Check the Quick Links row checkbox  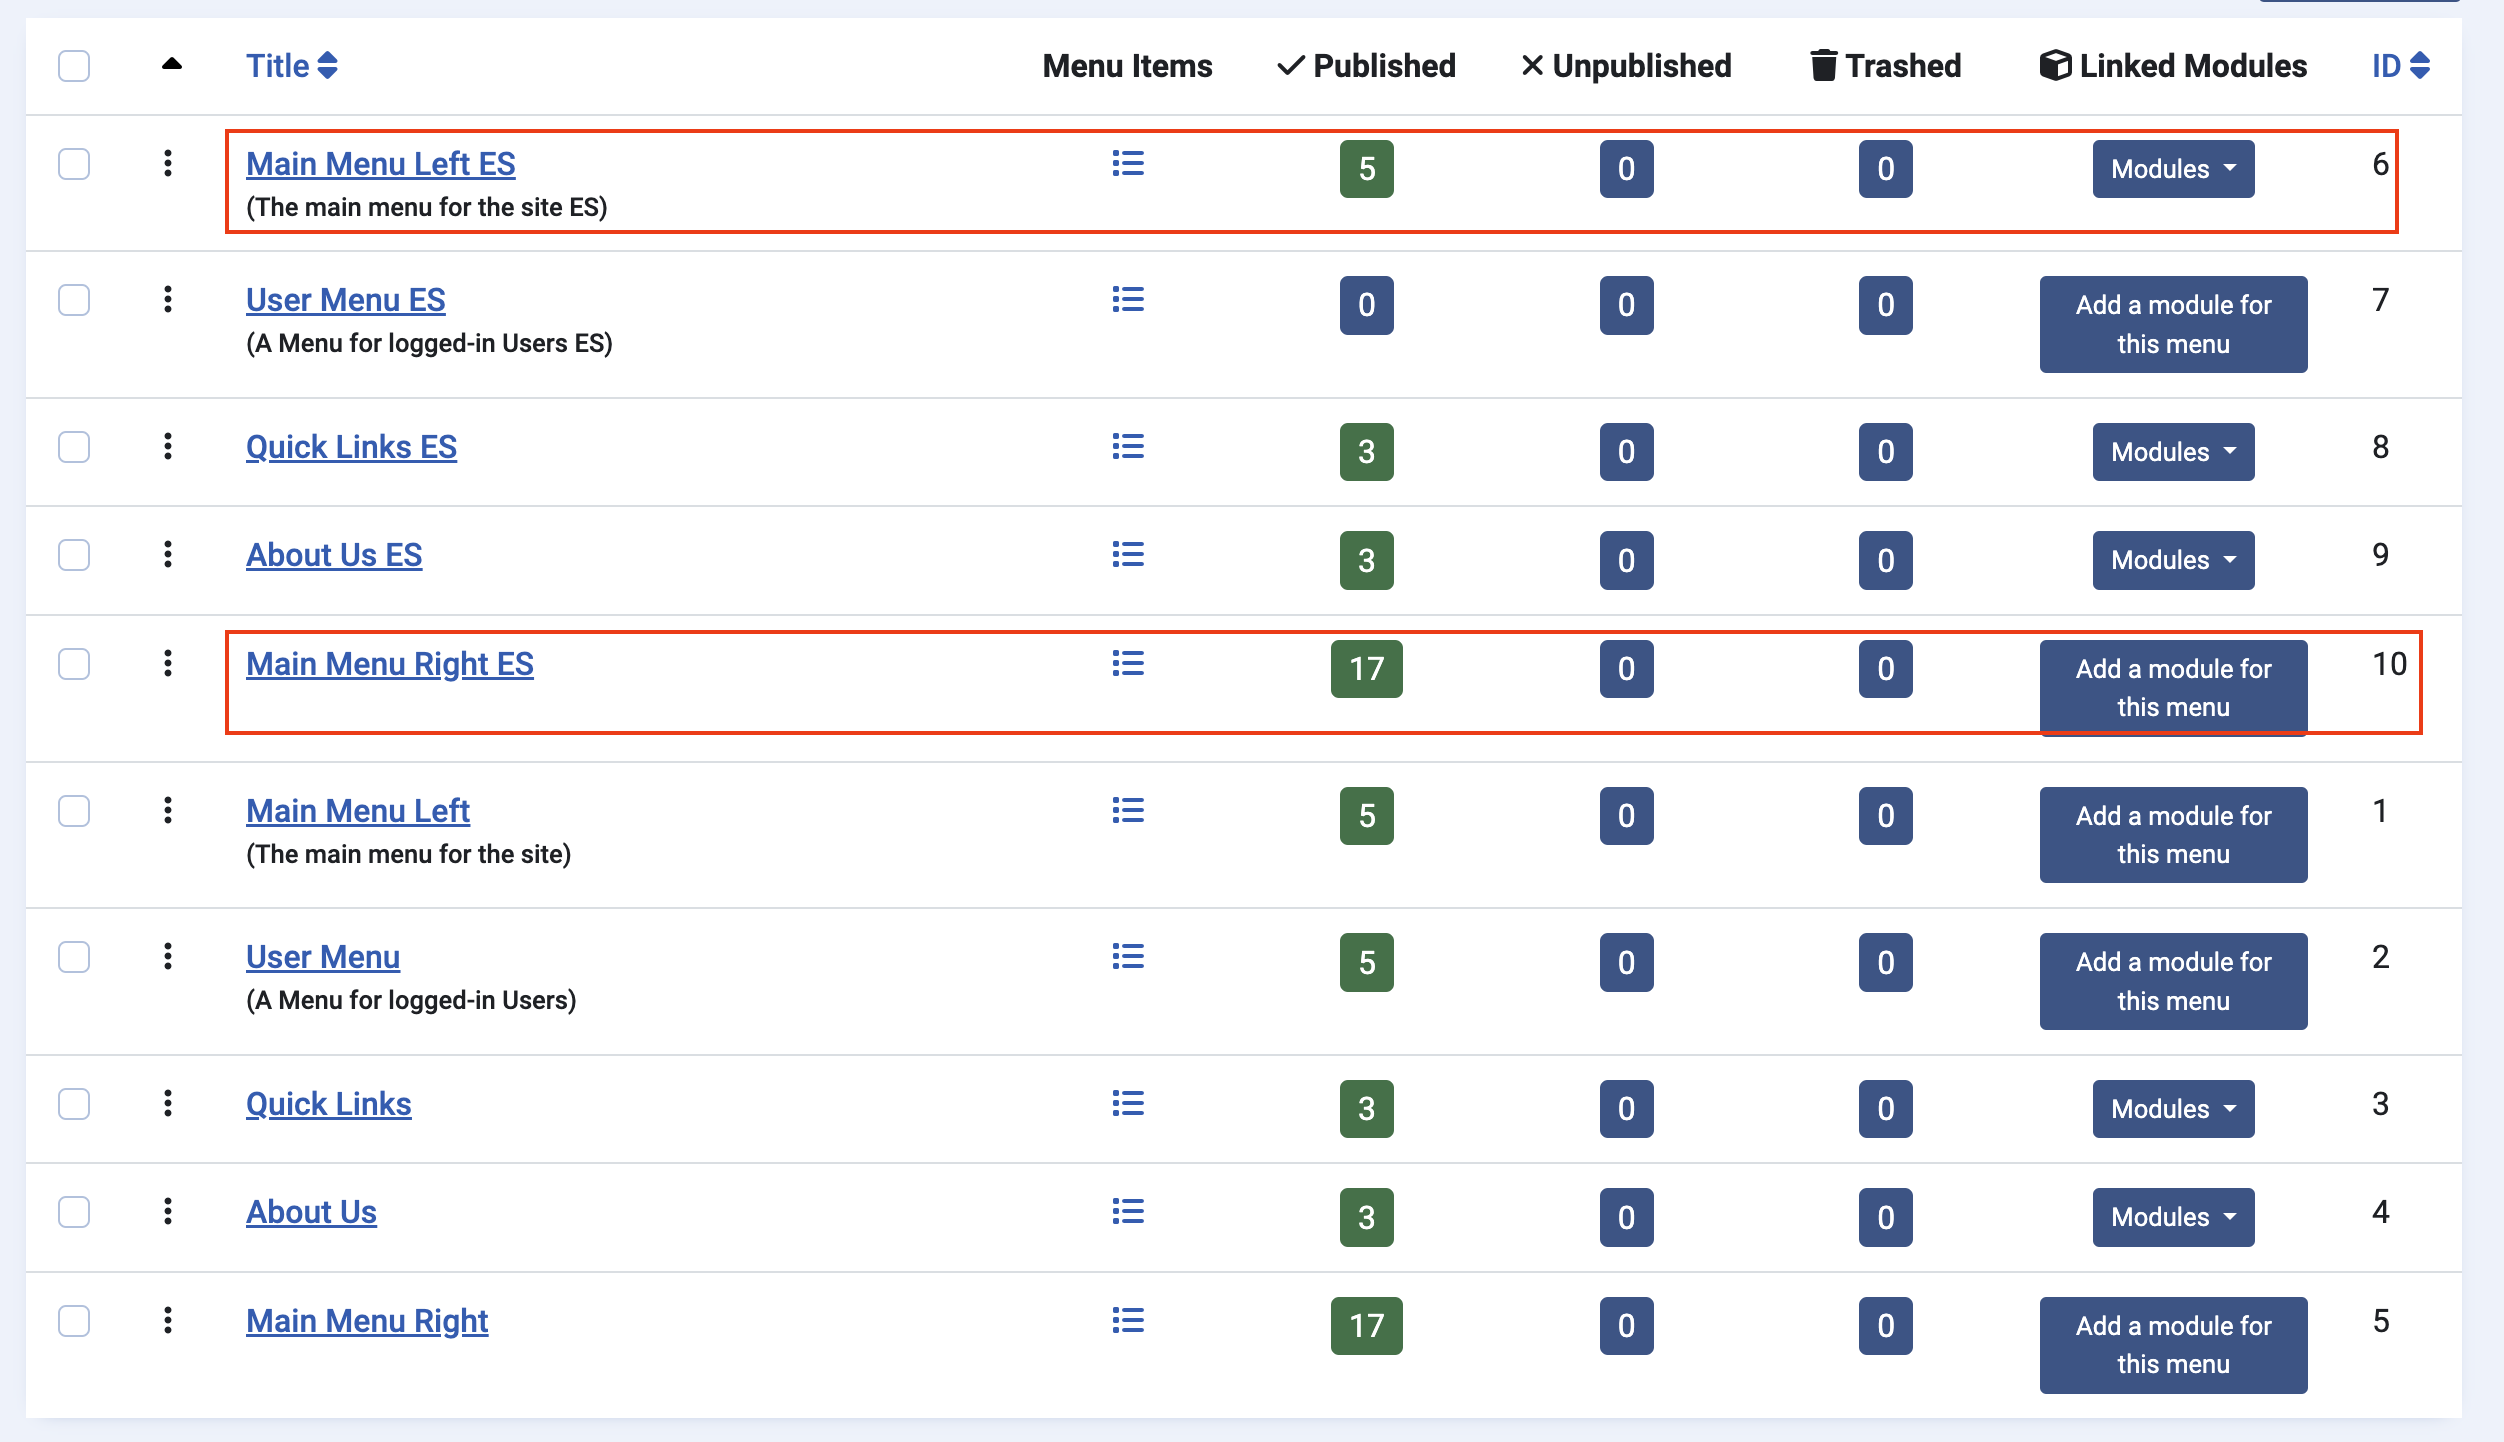tap(74, 1104)
